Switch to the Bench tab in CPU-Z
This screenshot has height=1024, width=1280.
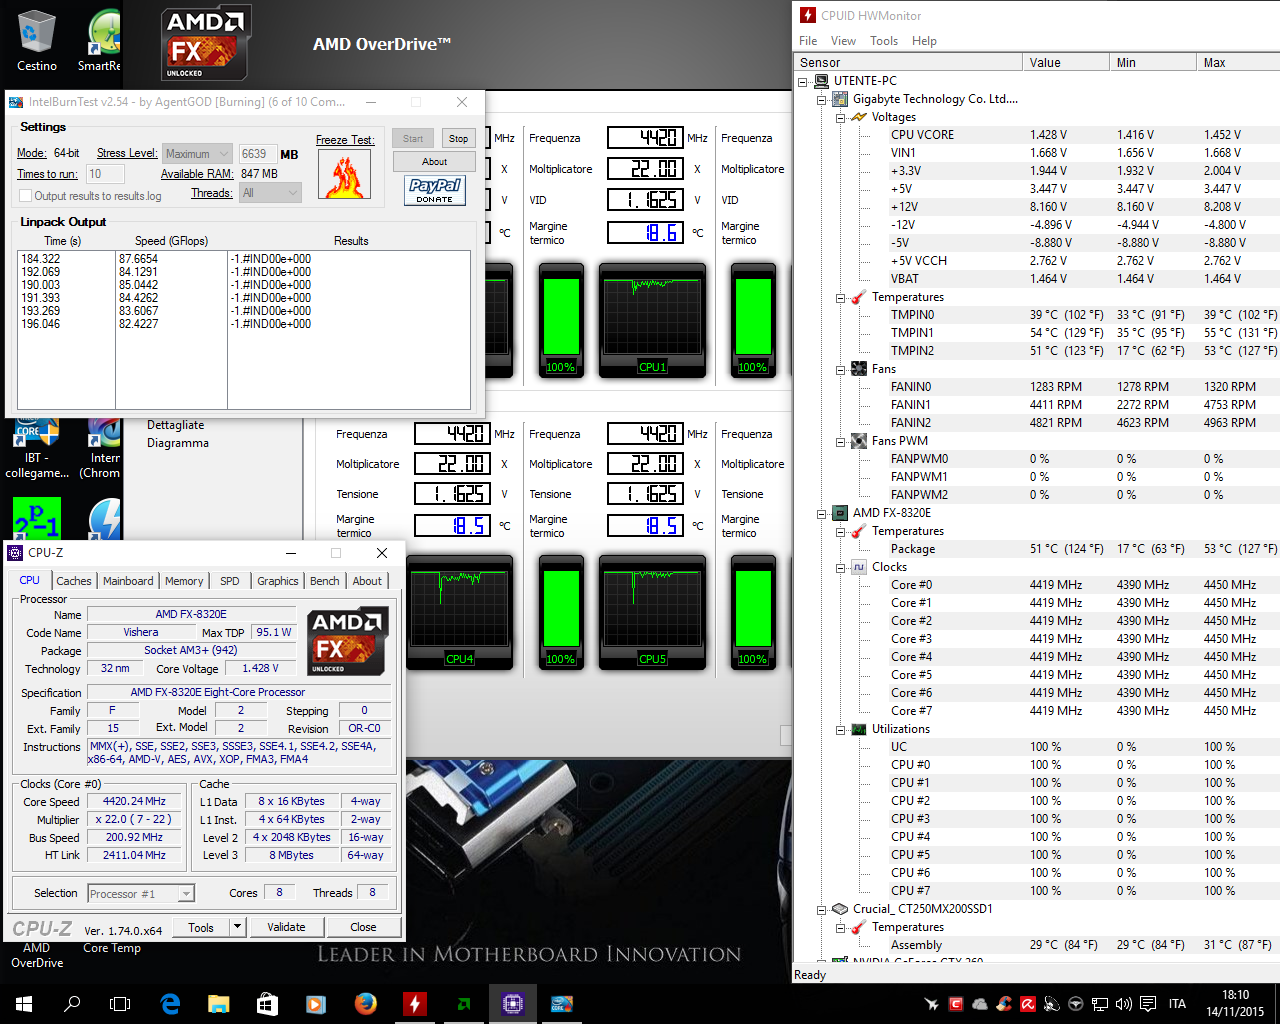coord(325,581)
